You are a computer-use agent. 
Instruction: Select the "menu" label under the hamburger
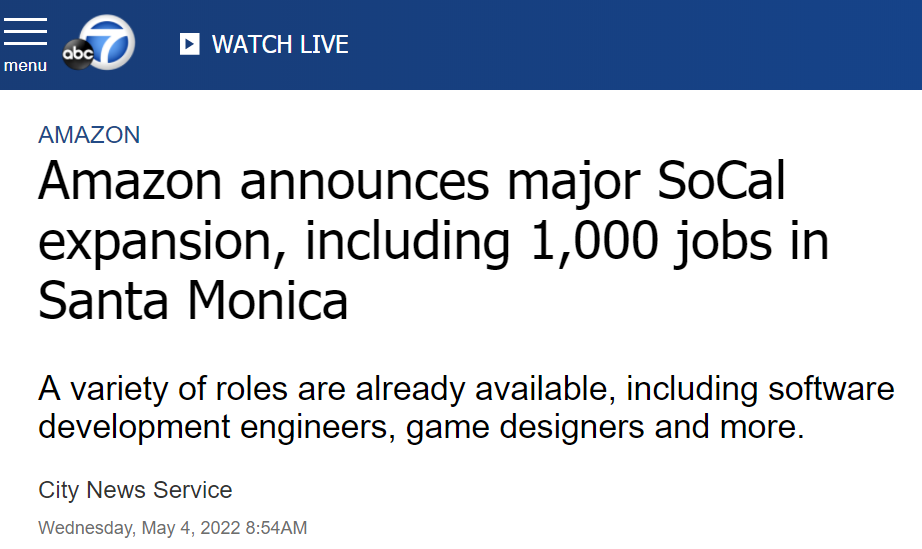click(25, 66)
